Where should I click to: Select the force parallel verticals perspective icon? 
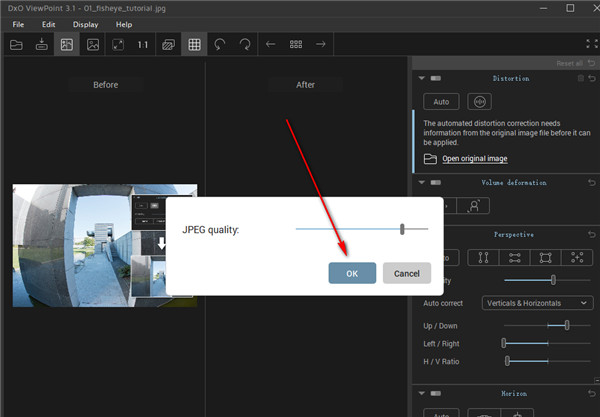482,257
